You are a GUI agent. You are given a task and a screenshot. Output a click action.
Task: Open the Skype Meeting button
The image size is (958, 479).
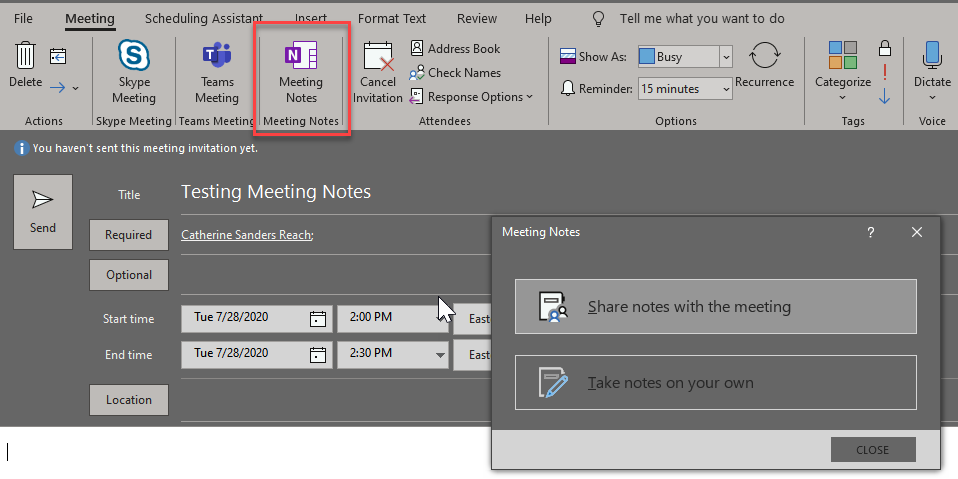[134, 72]
